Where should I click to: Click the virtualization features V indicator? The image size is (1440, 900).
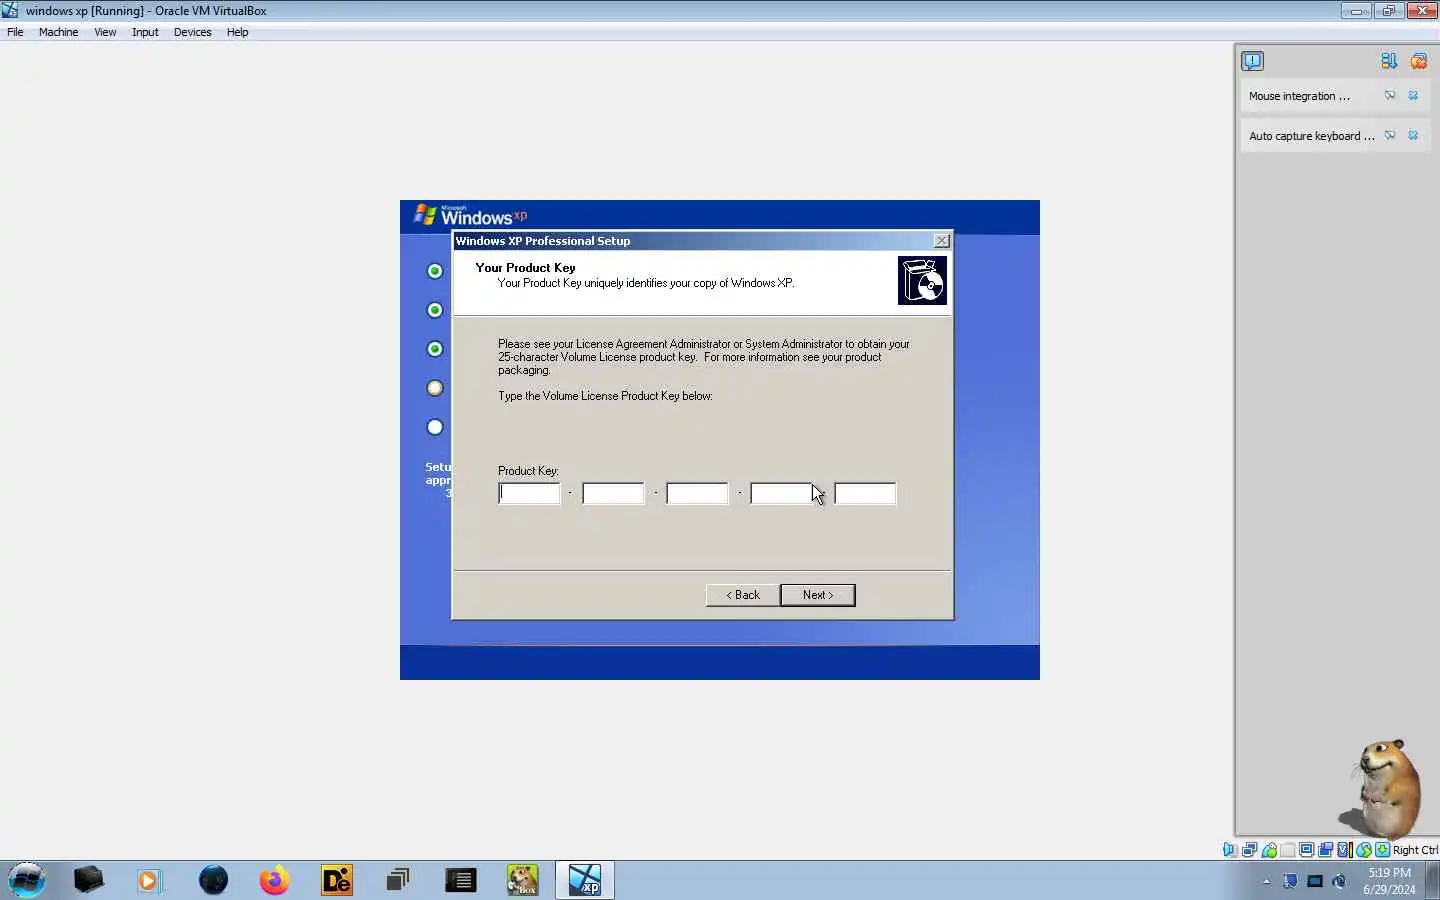(x=1344, y=849)
